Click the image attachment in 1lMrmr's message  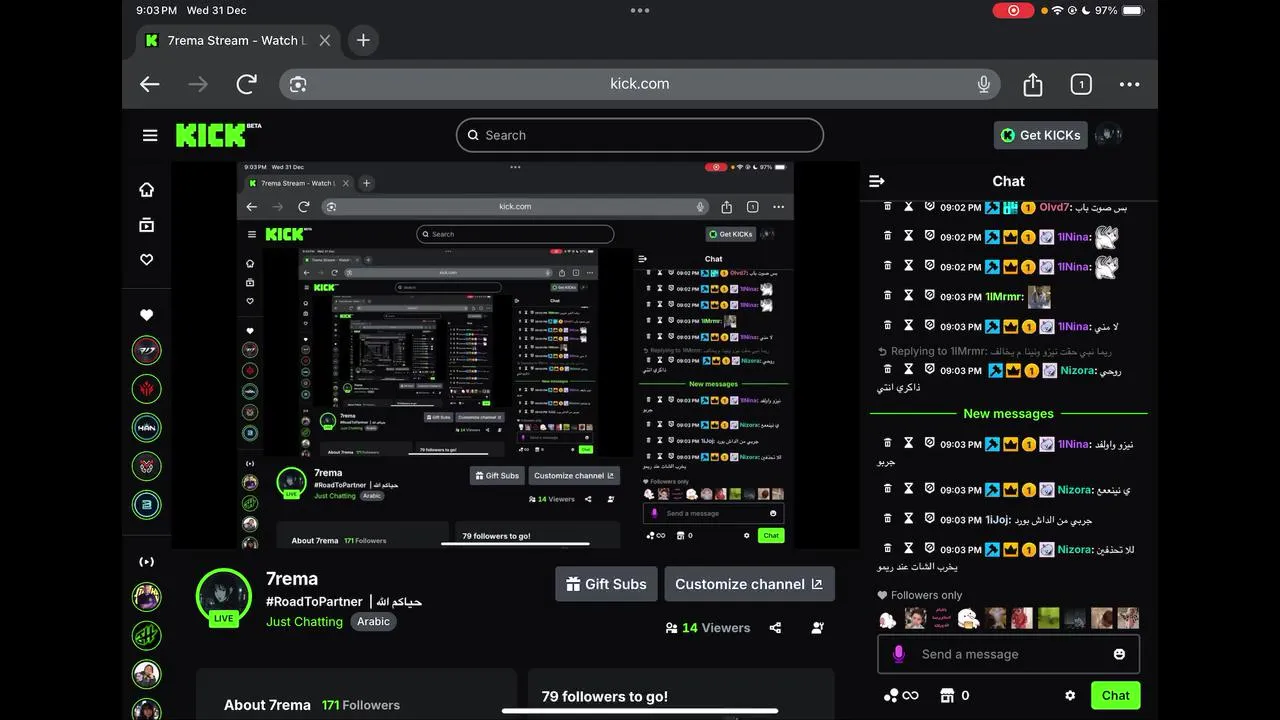point(1039,296)
